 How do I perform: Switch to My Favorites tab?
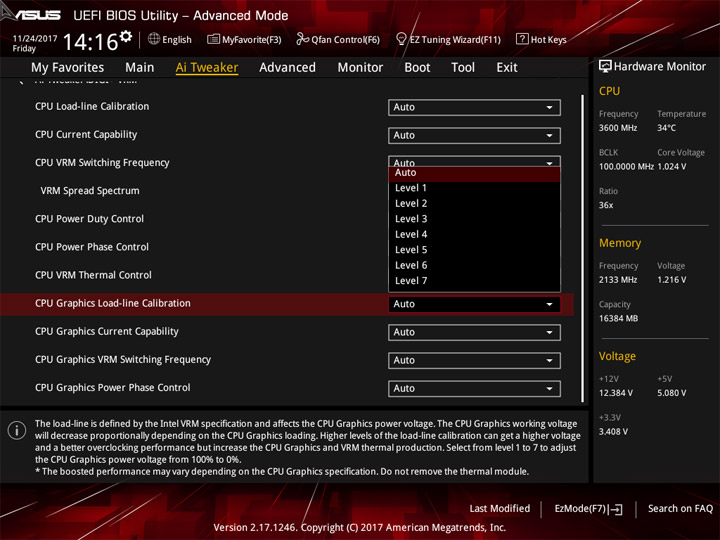pyautogui.click(x=68, y=68)
